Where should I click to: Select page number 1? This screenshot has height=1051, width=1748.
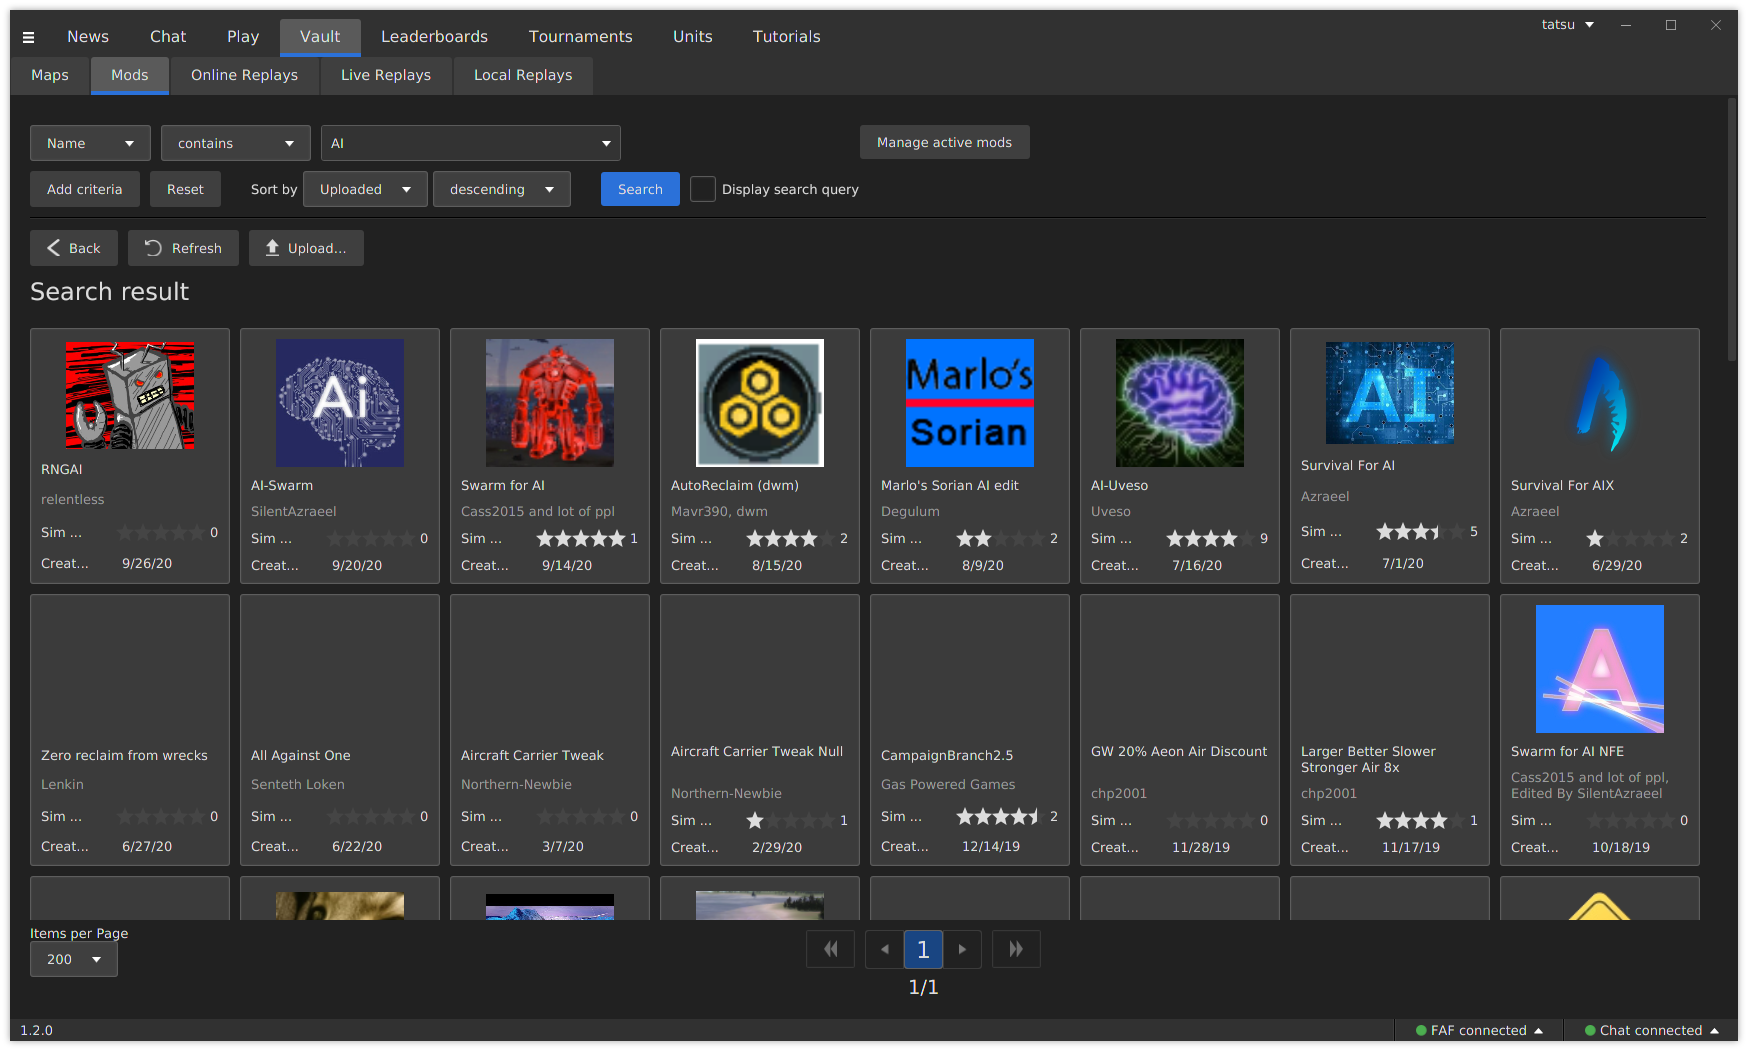tap(923, 949)
